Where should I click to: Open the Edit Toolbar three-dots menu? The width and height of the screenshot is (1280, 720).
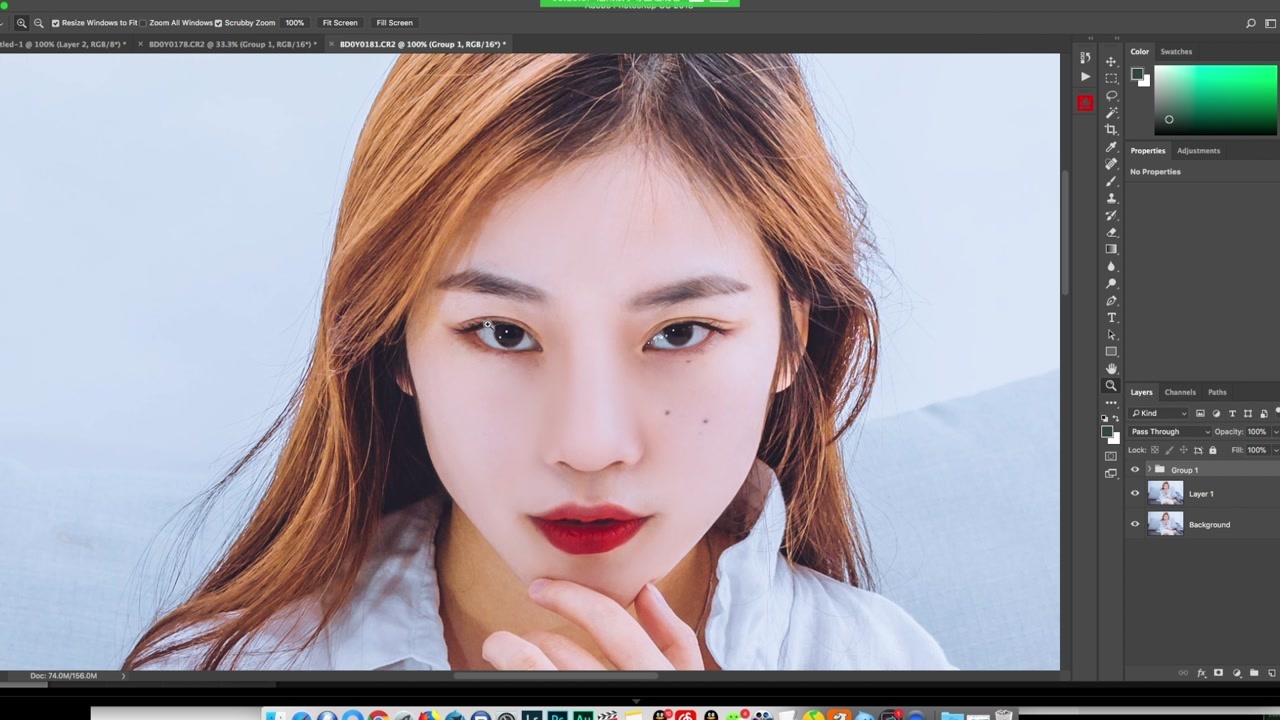[1111, 403]
